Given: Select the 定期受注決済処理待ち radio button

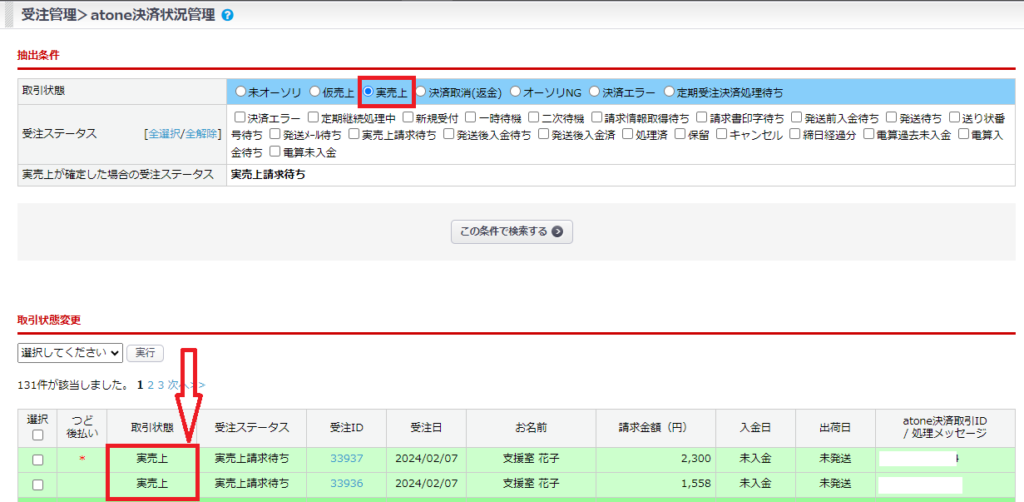Looking at the screenshot, I should [x=669, y=92].
